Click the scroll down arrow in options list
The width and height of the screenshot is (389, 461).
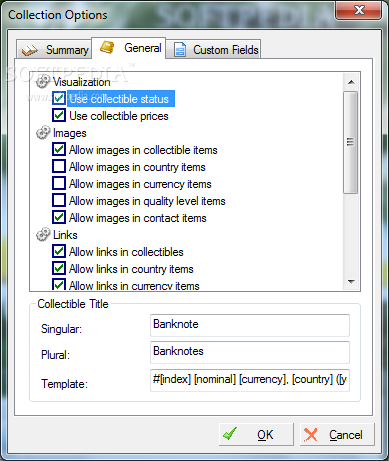tap(351, 282)
